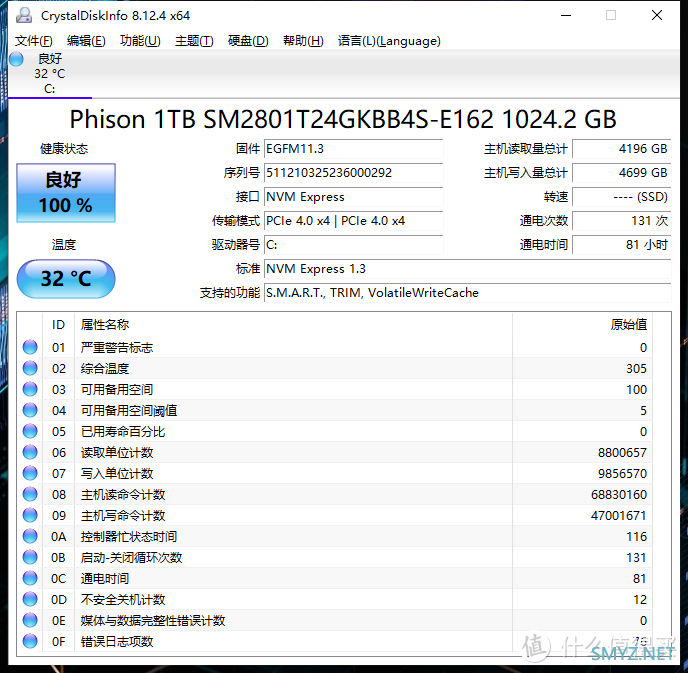Select the 综合温度 attribute row

point(335,368)
